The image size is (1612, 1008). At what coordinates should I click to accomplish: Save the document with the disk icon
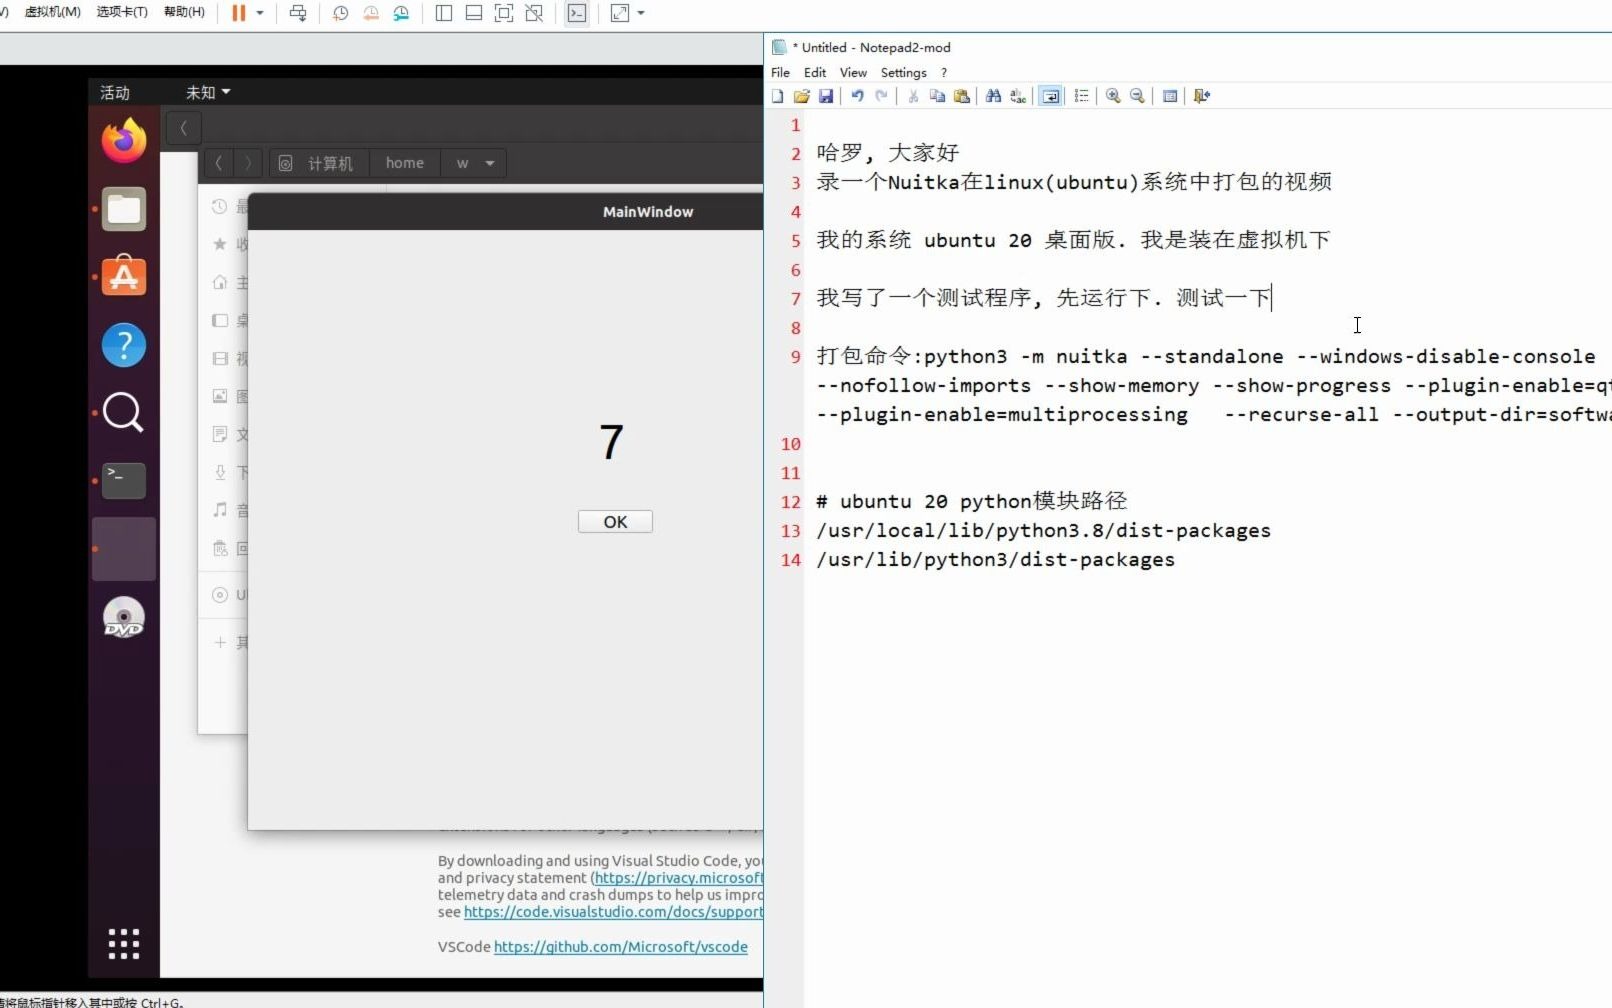(826, 95)
